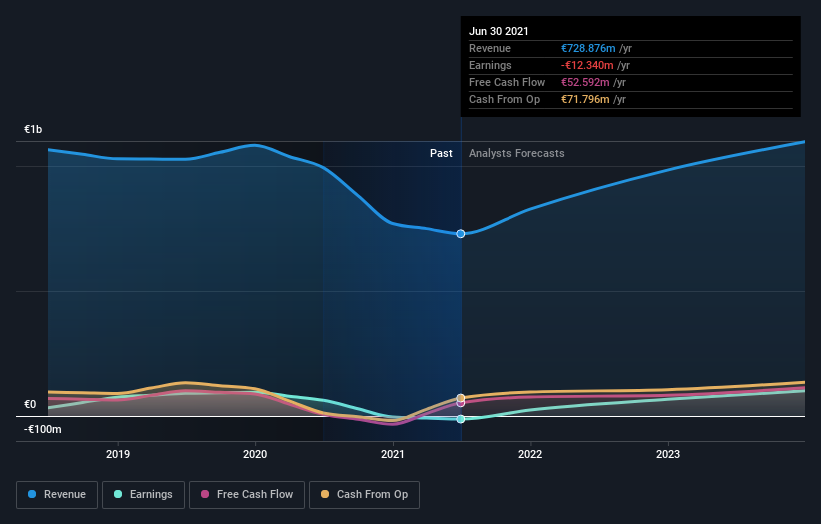Click the 2019 x-axis label

(118, 454)
